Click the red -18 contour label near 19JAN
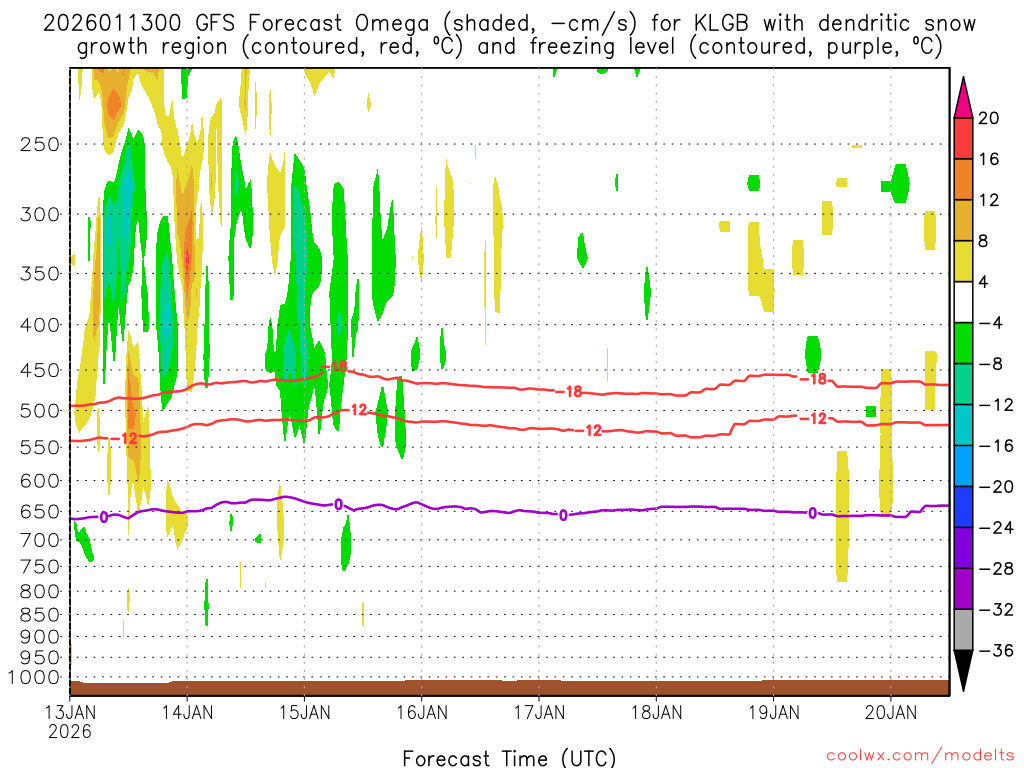Image resolution: width=1024 pixels, height=768 pixels. 814,379
